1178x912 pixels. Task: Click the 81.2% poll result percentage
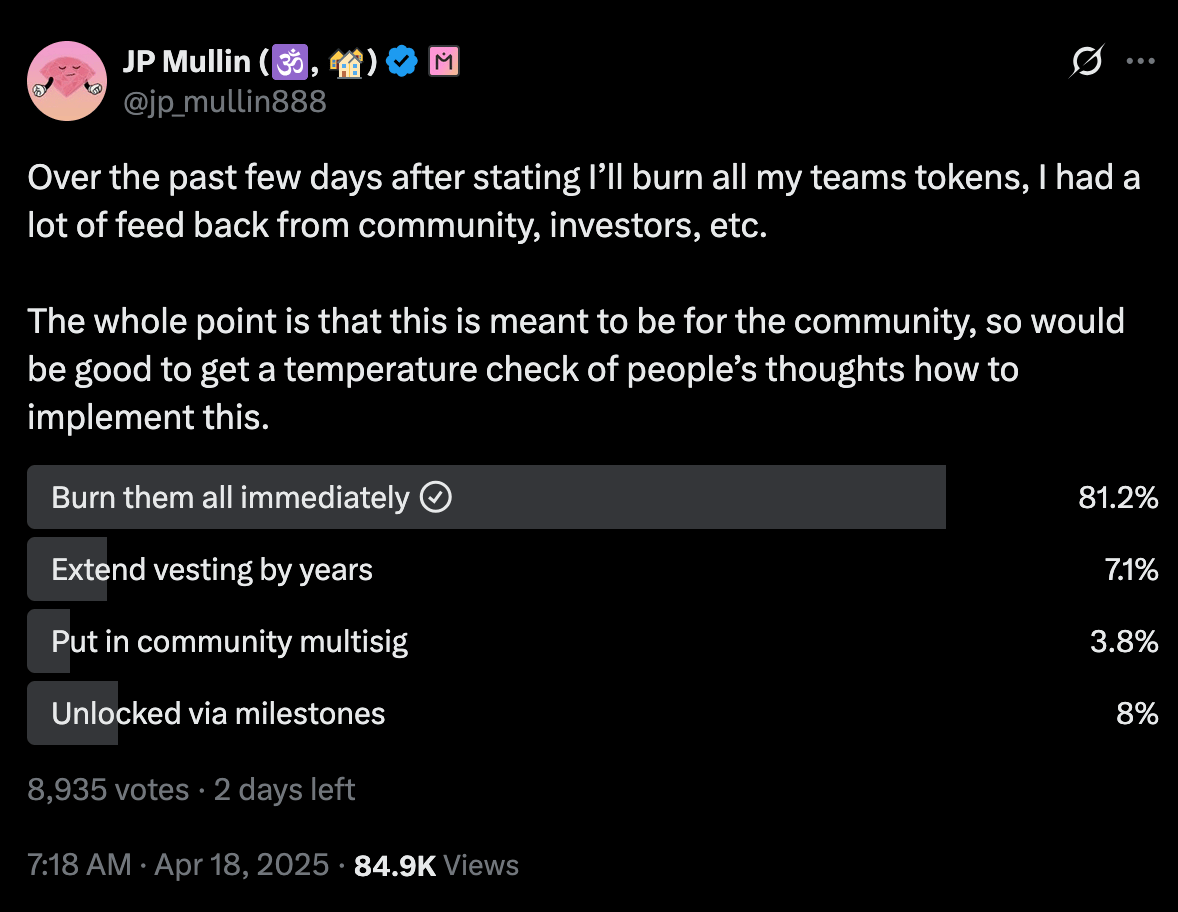(x=1118, y=497)
